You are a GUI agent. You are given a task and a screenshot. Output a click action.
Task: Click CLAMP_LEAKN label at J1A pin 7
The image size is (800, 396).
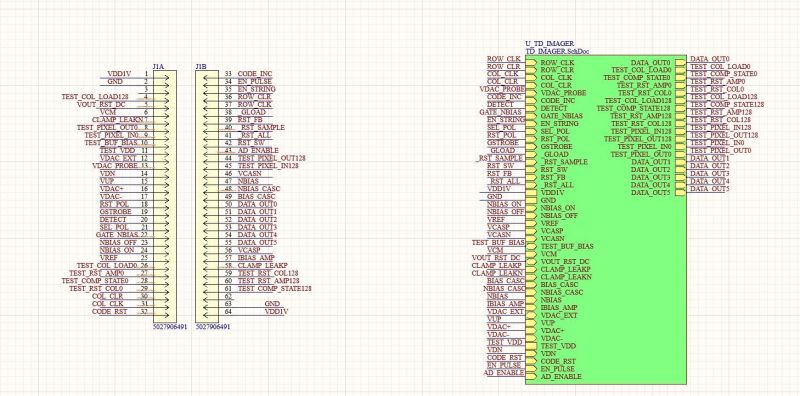tap(117, 119)
